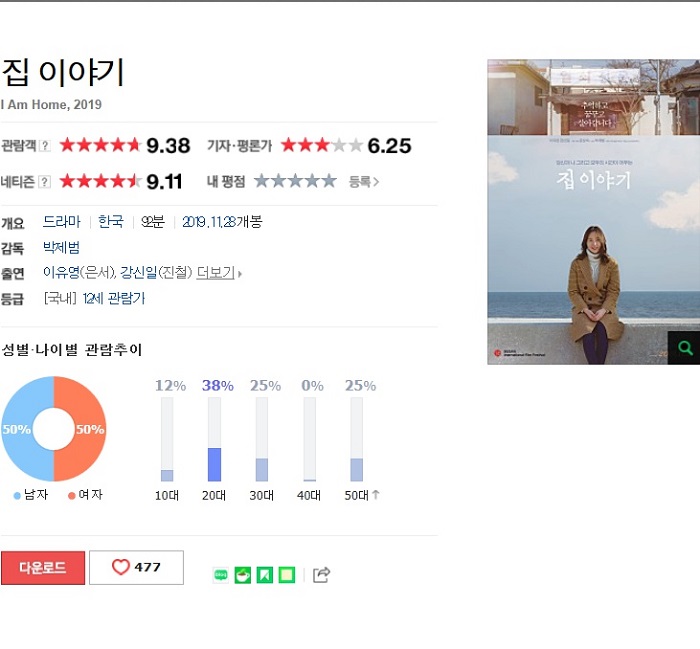Open the 드라마 genre link
This screenshot has height=649, width=700.
(x=62, y=221)
